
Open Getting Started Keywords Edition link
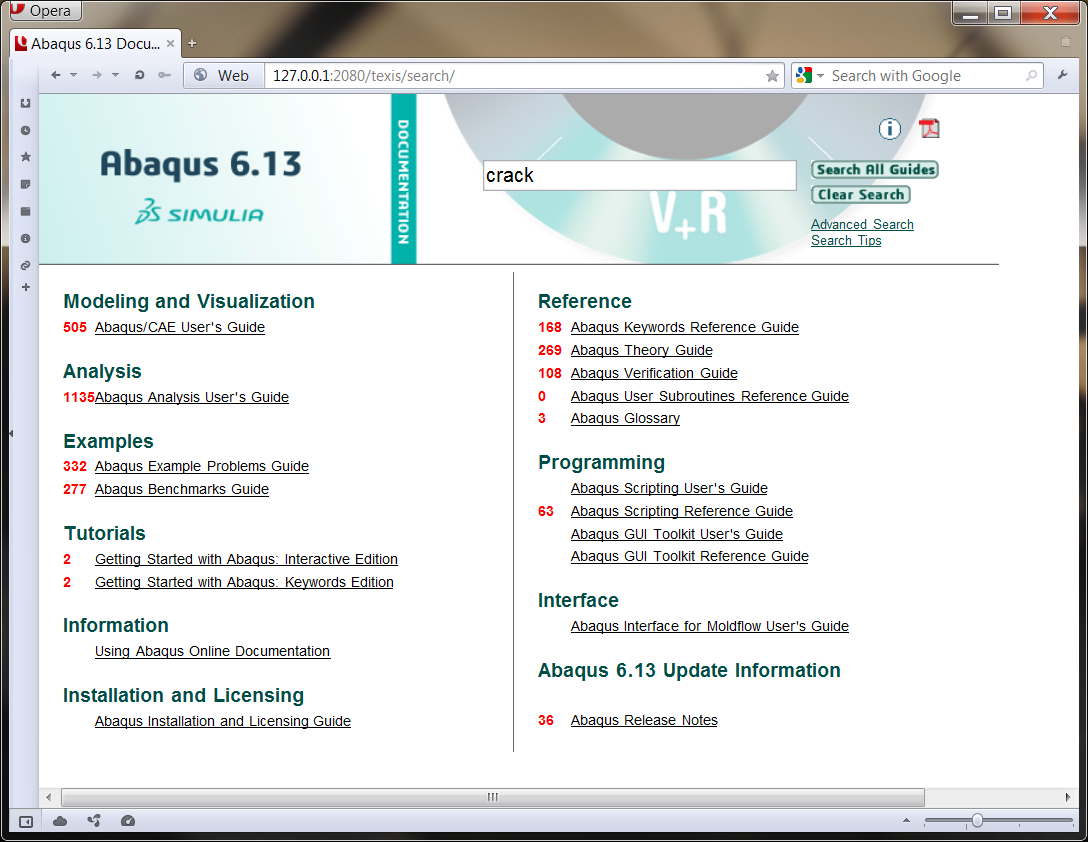(x=244, y=582)
